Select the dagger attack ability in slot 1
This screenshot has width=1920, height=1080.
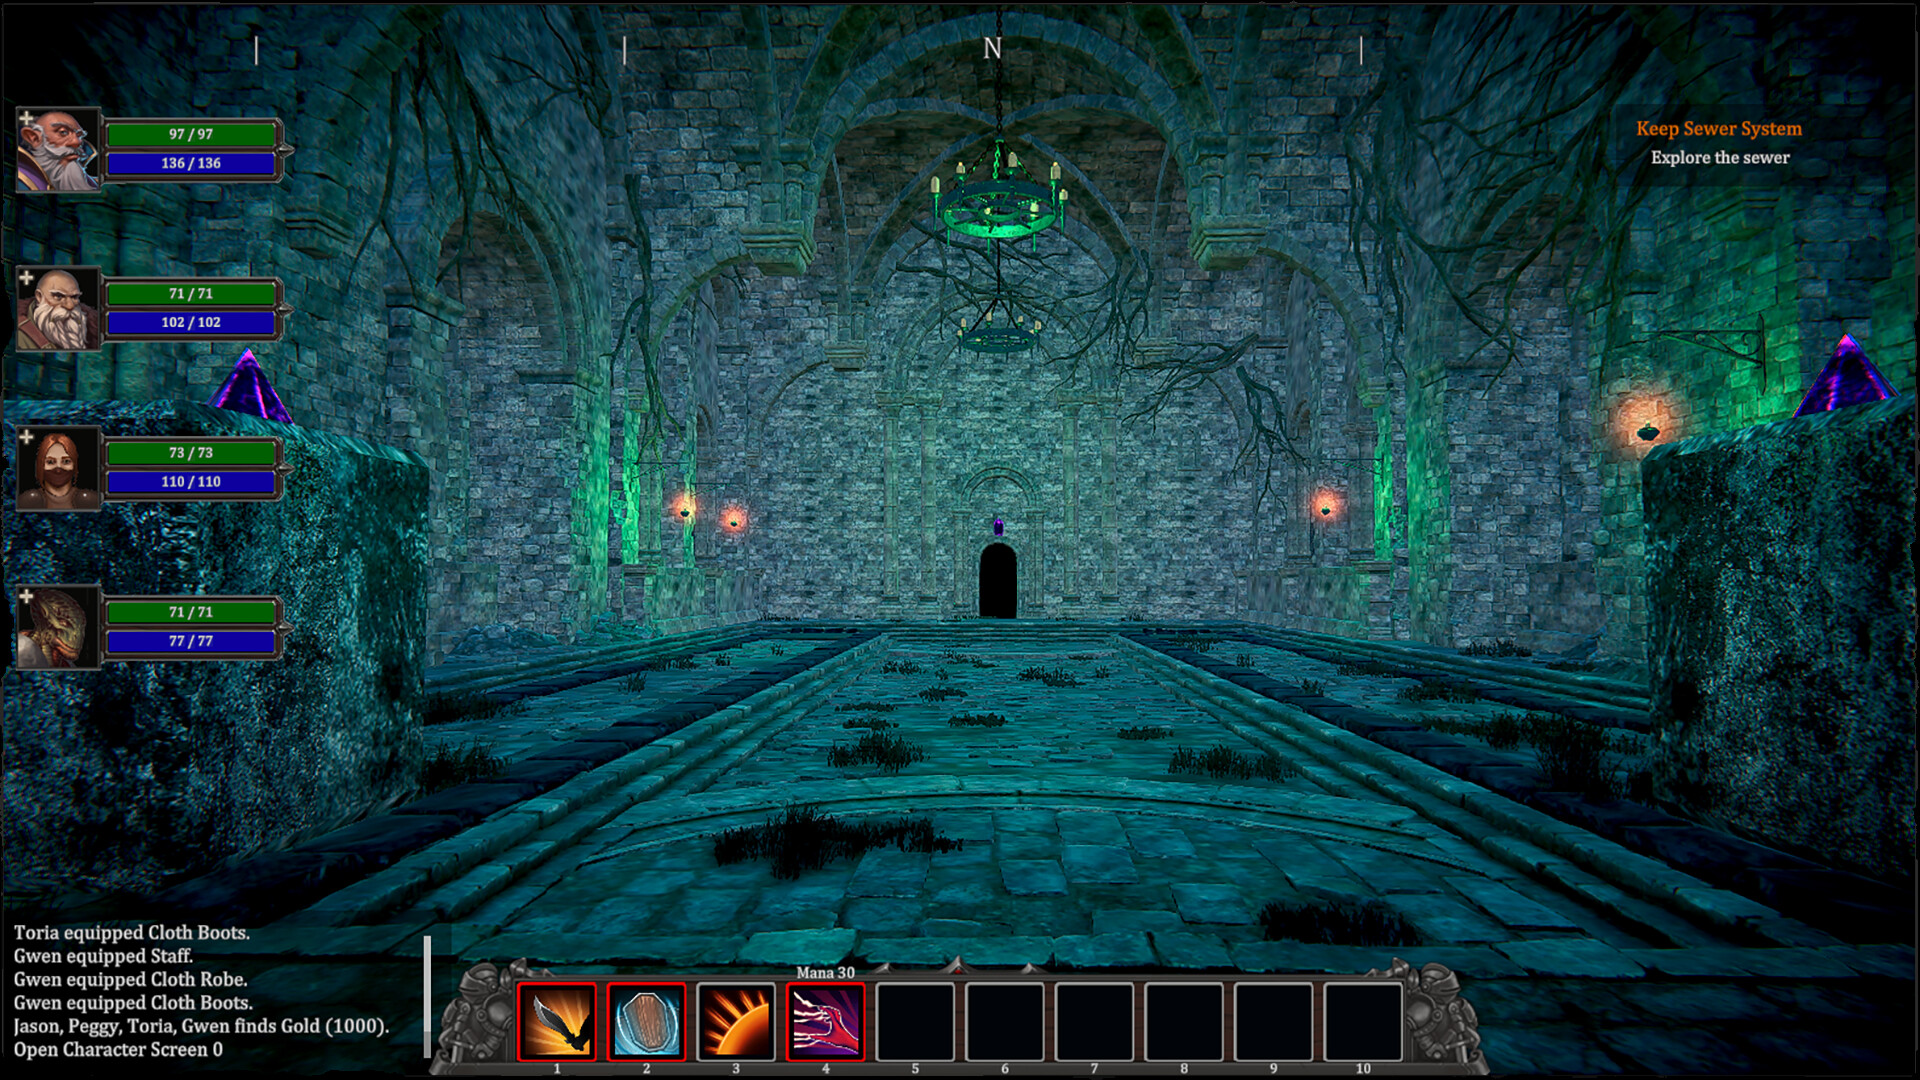pos(557,1018)
